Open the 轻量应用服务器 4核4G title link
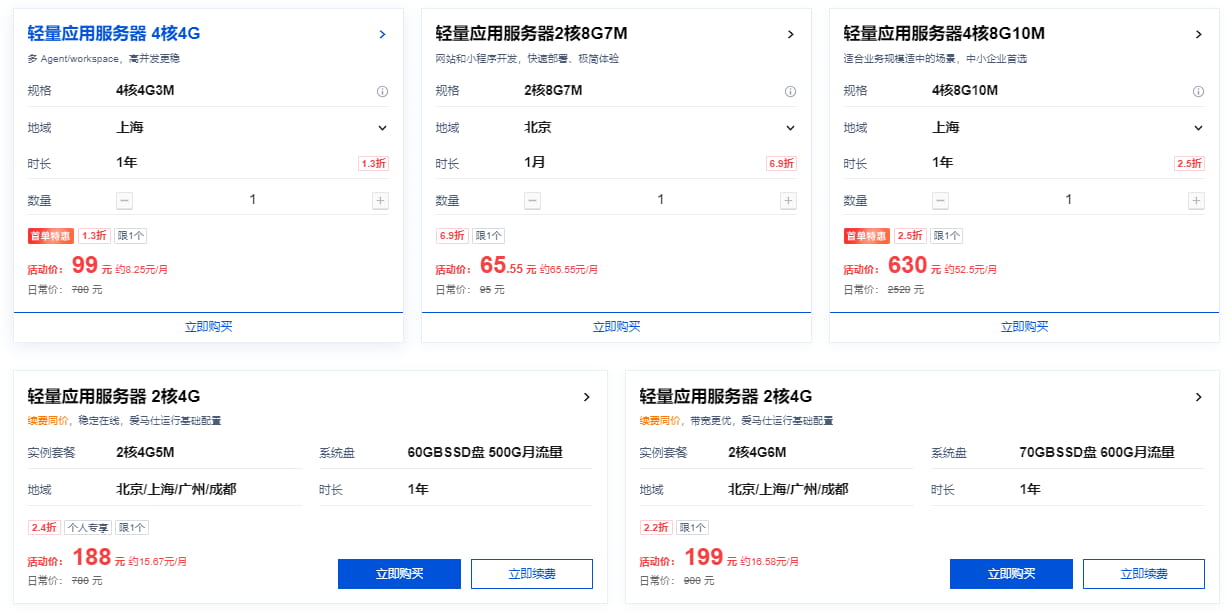Image resolution: width=1231 pixels, height=616 pixels. pyautogui.click(x=114, y=34)
